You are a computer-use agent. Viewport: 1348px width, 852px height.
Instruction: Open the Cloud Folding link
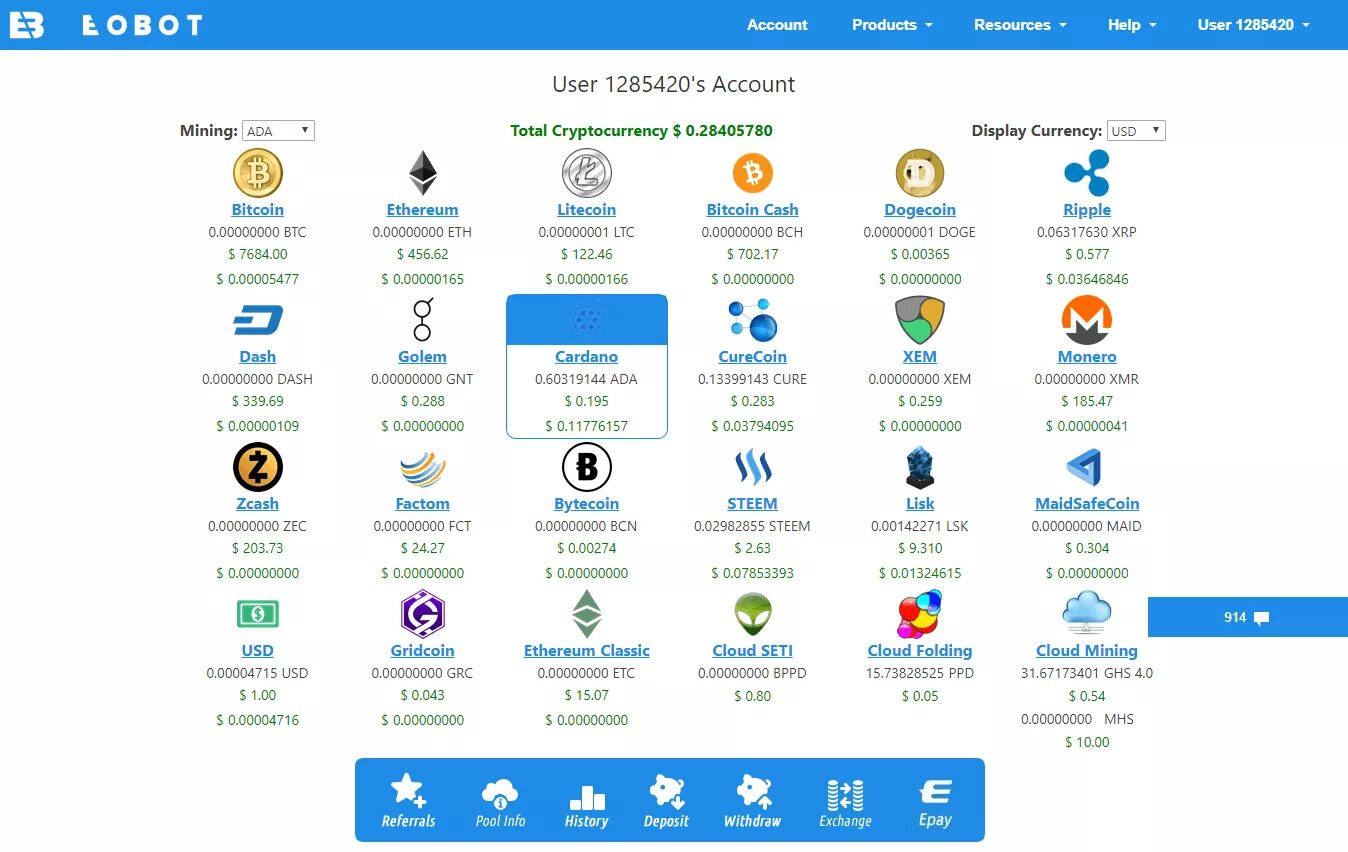pyautogui.click(x=920, y=651)
